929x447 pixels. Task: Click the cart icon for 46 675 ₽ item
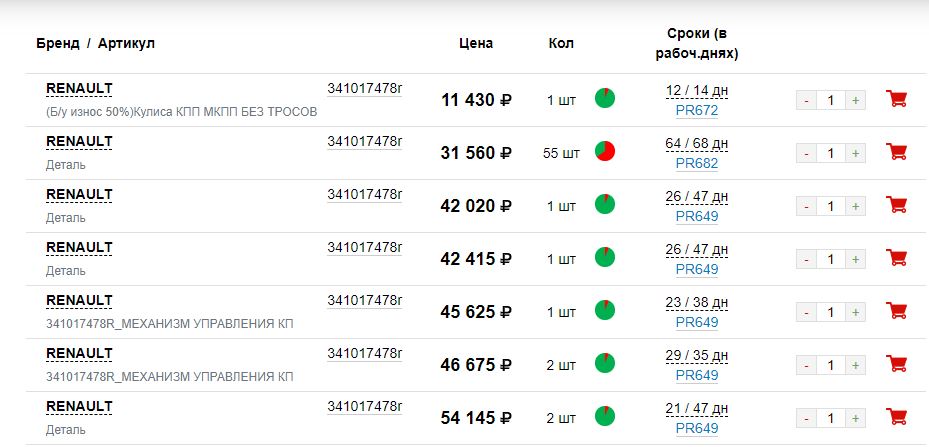pyautogui.click(x=897, y=364)
